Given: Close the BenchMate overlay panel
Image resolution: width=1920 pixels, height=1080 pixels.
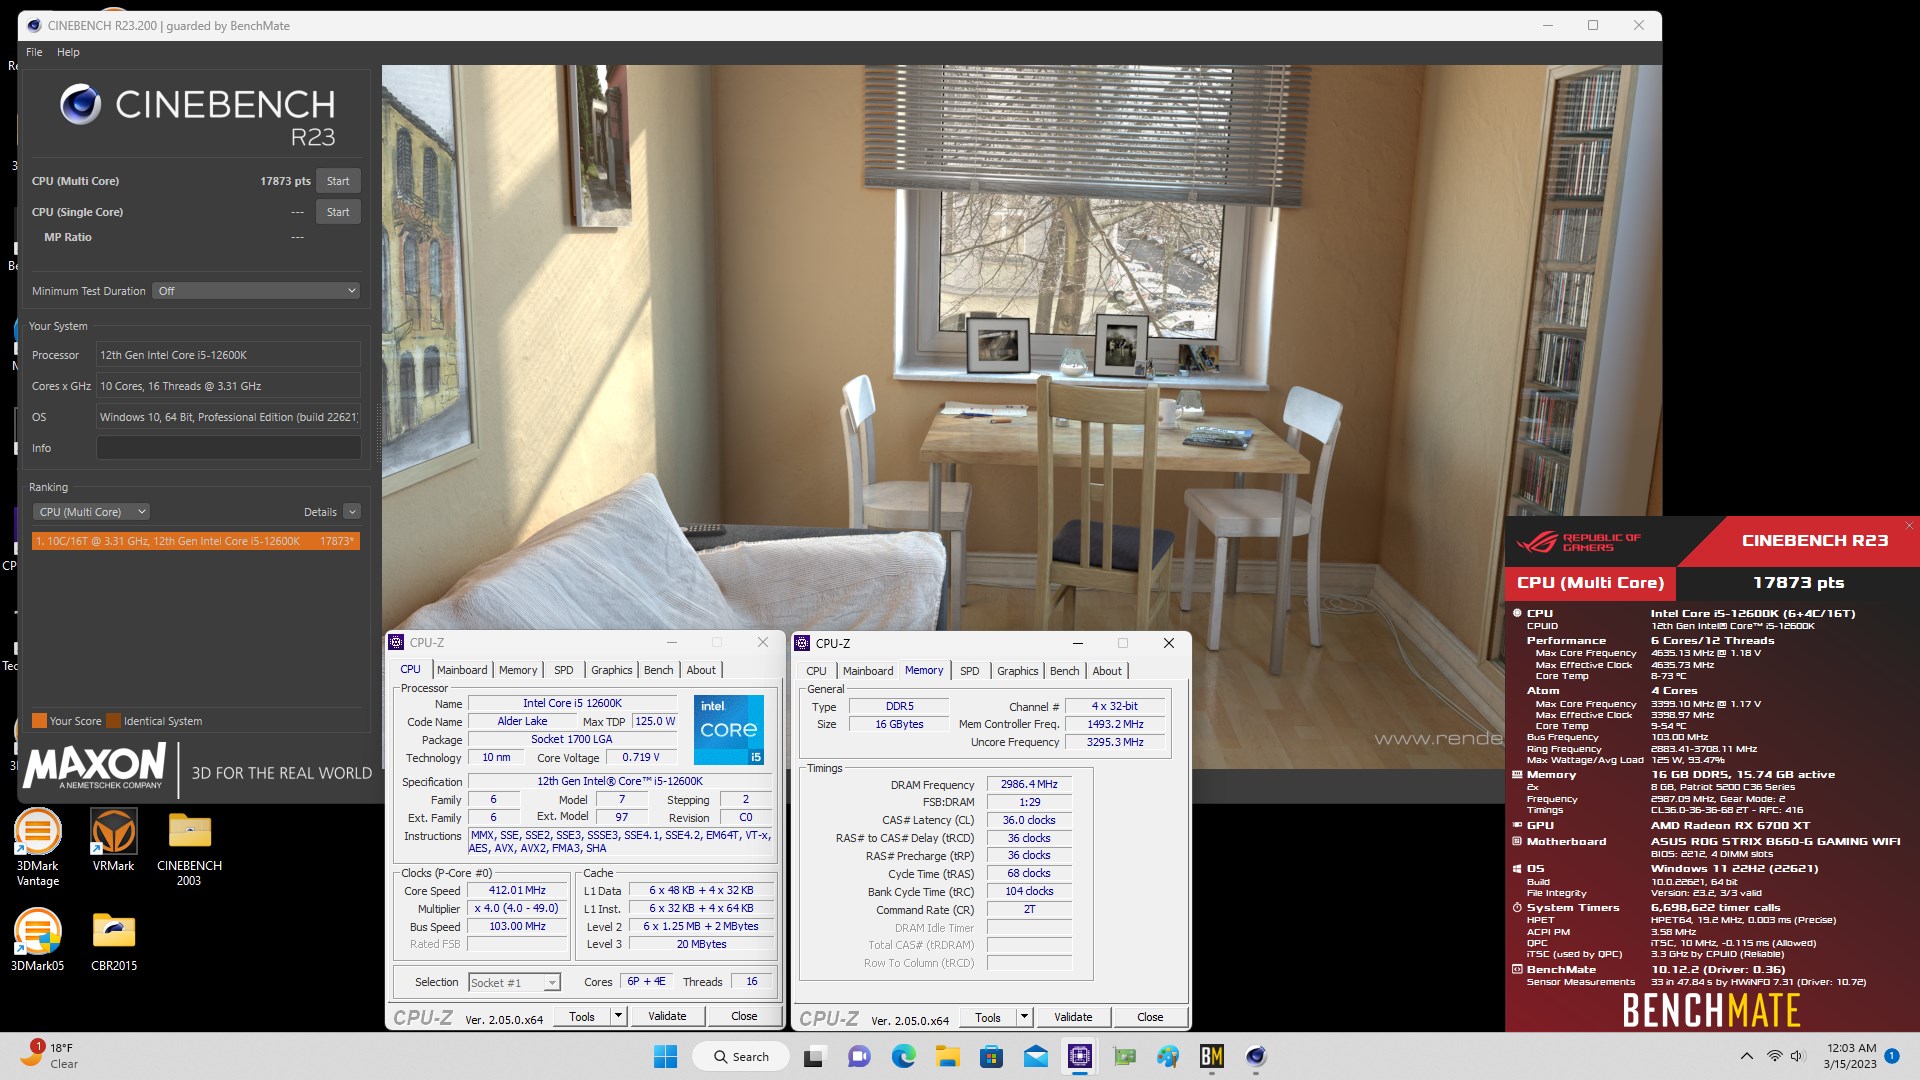Looking at the screenshot, I should tap(1909, 526).
